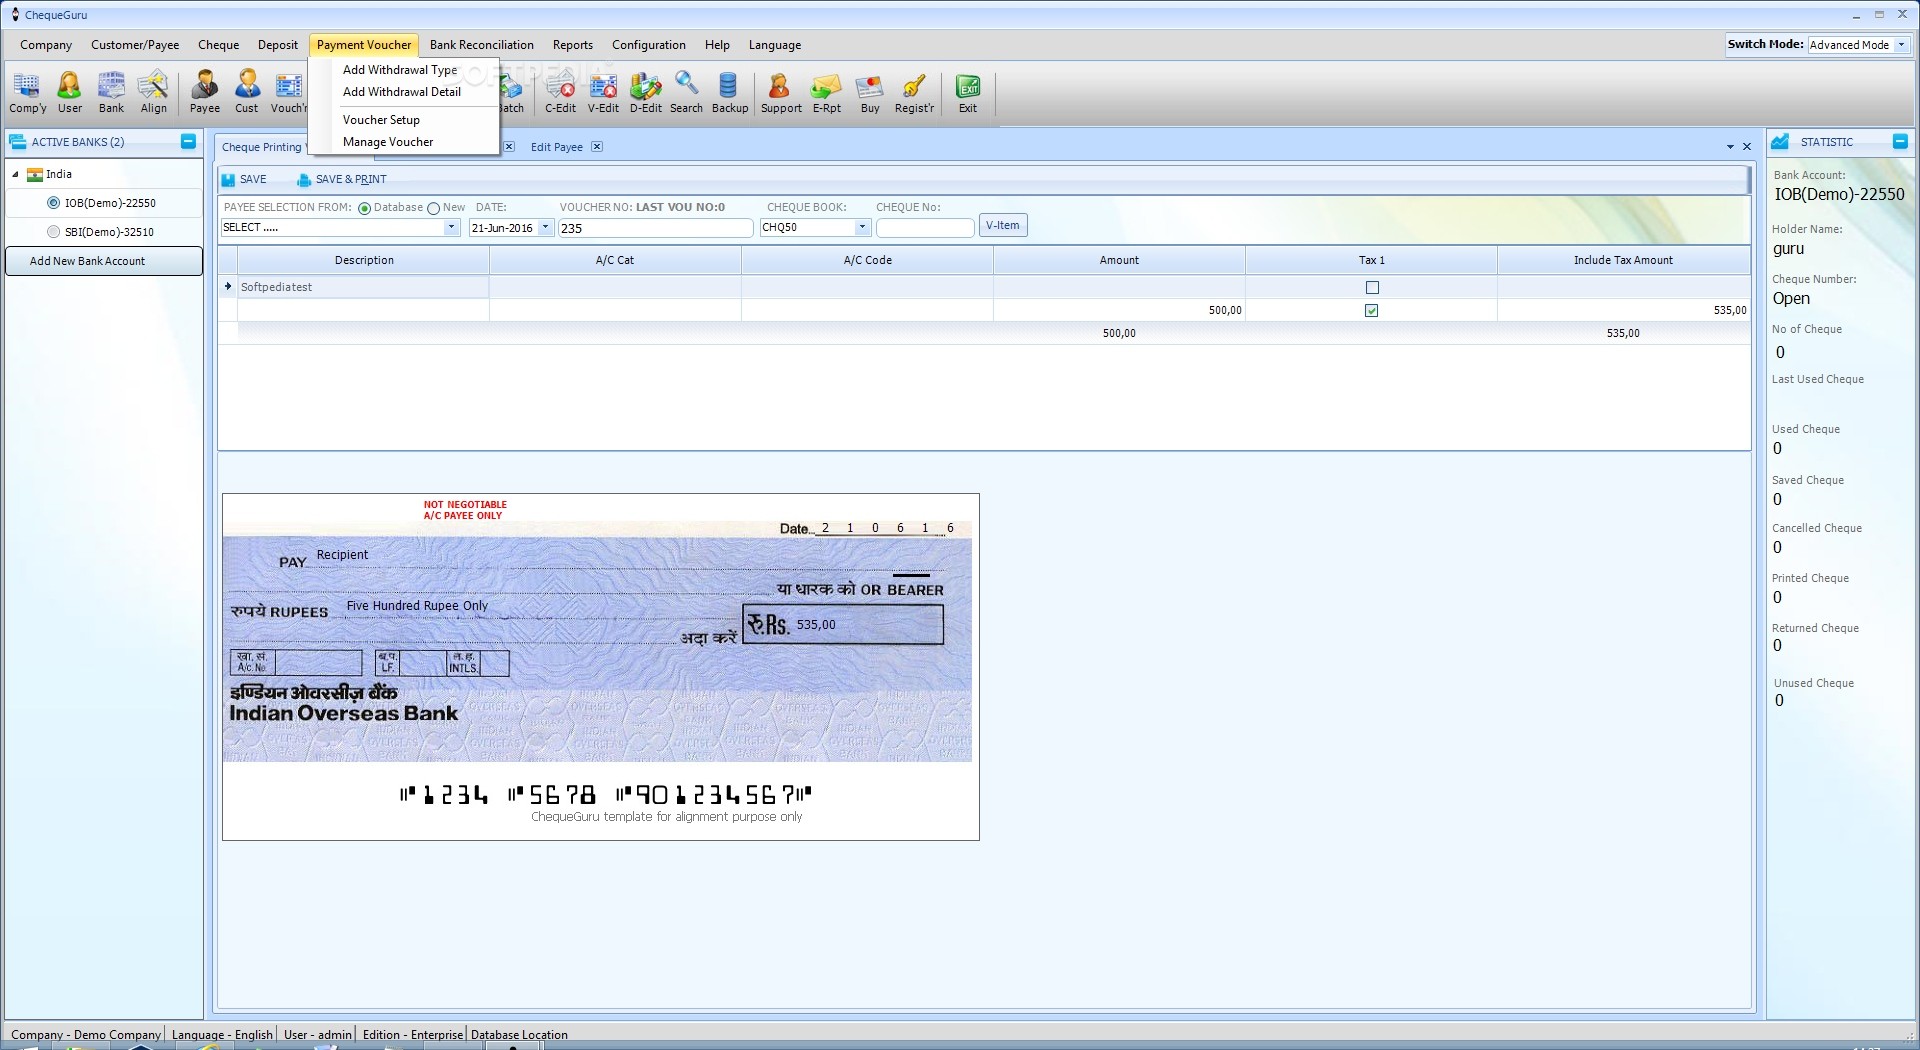Choose Add Withdrawal Detail menu entry

pos(402,92)
